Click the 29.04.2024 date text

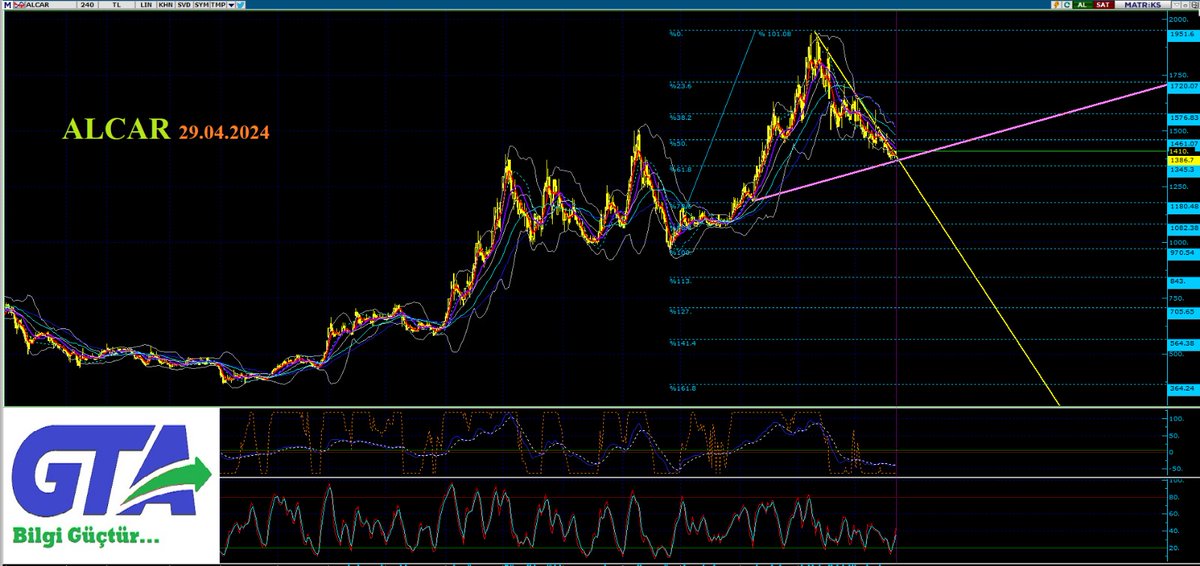(224, 132)
